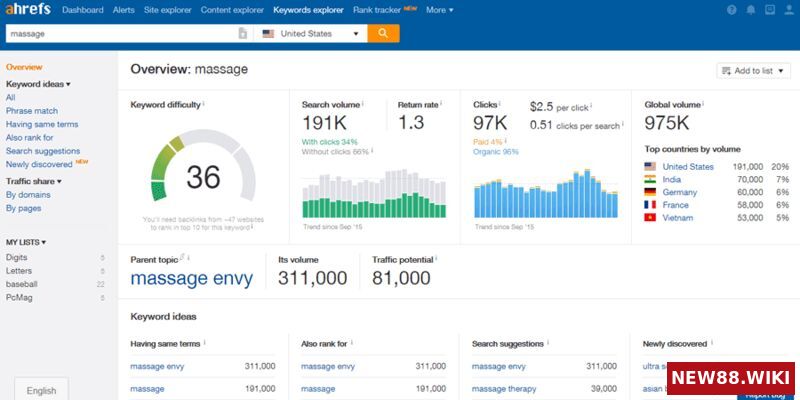
Task: Select Overview in the sidebar
Action: [x=24, y=67]
